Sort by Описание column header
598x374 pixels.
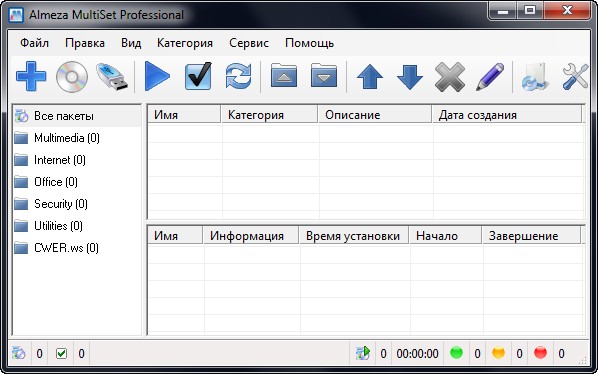[375, 115]
